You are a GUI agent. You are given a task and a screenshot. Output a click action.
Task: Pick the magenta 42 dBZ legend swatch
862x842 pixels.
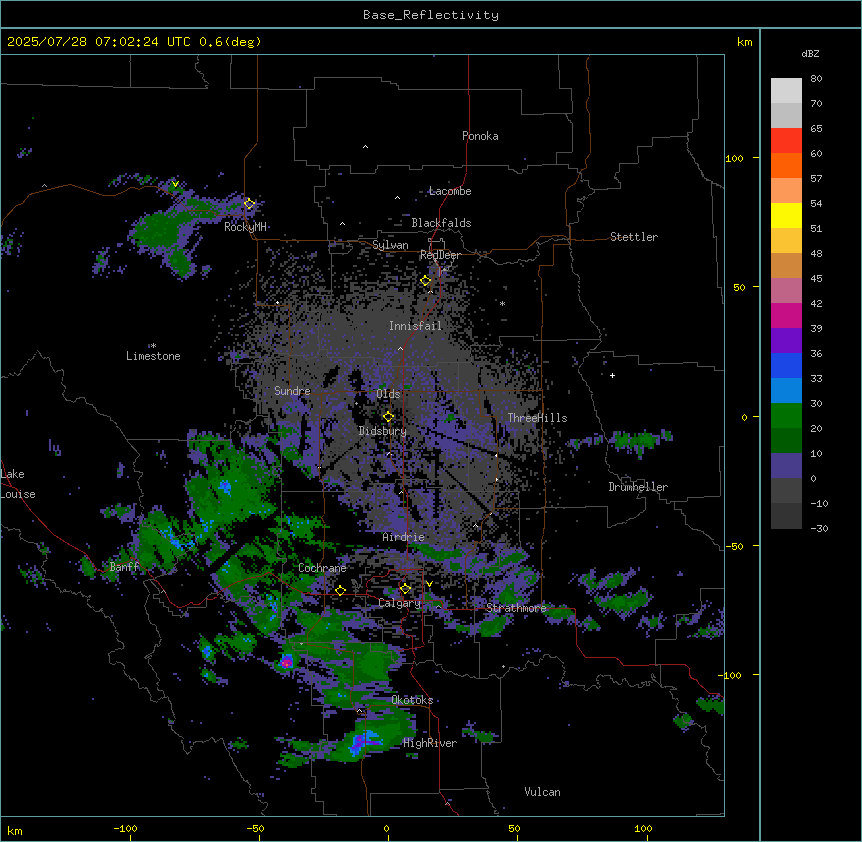click(x=786, y=315)
